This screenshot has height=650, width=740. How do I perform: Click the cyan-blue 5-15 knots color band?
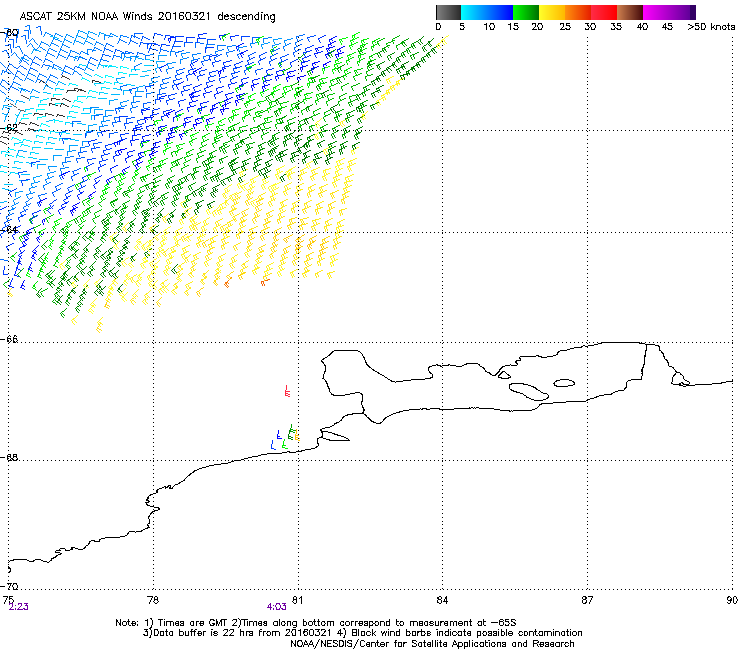487,12
